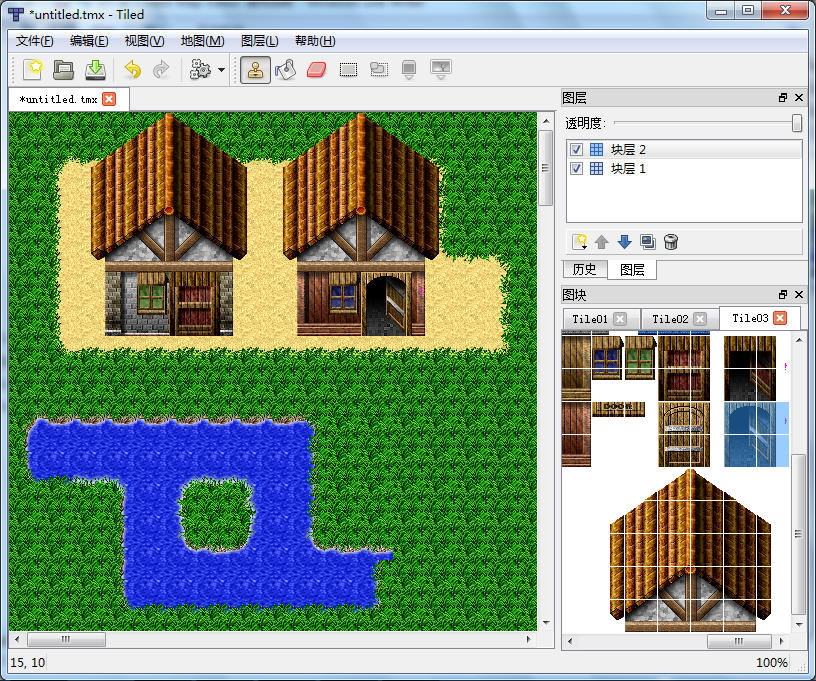Open the 文件(F) menu
Image resolution: width=816 pixels, height=681 pixels.
[x=34, y=41]
